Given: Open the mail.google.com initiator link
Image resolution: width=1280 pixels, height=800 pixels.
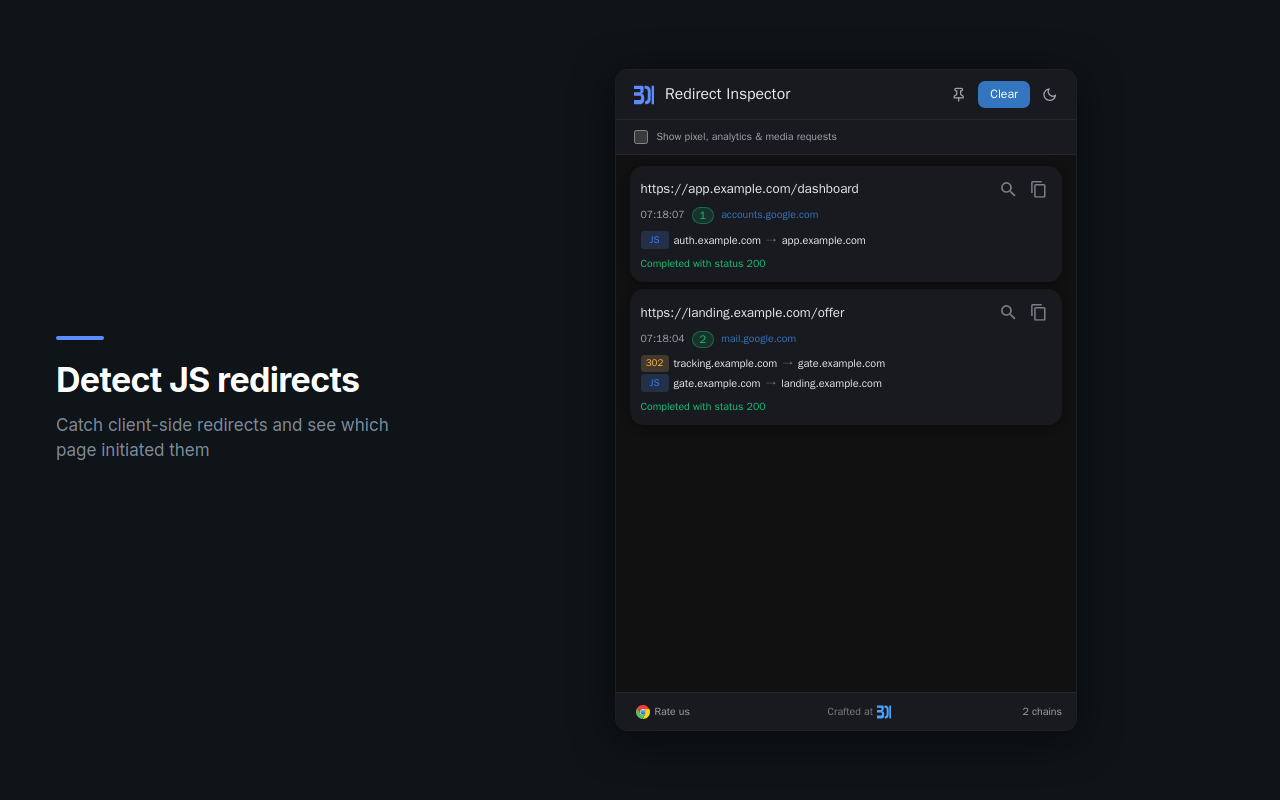Looking at the screenshot, I should click(759, 339).
